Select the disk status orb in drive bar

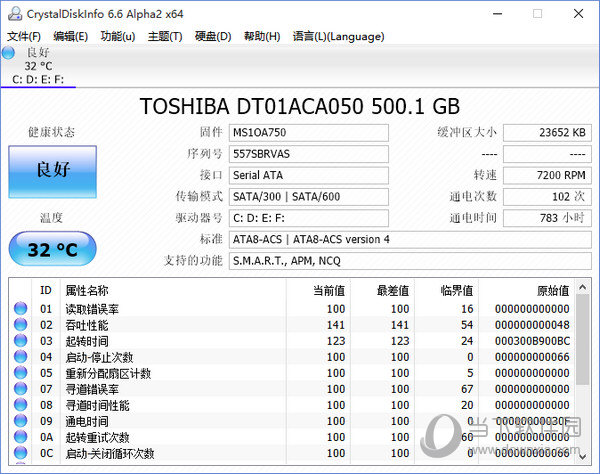(x=8, y=53)
